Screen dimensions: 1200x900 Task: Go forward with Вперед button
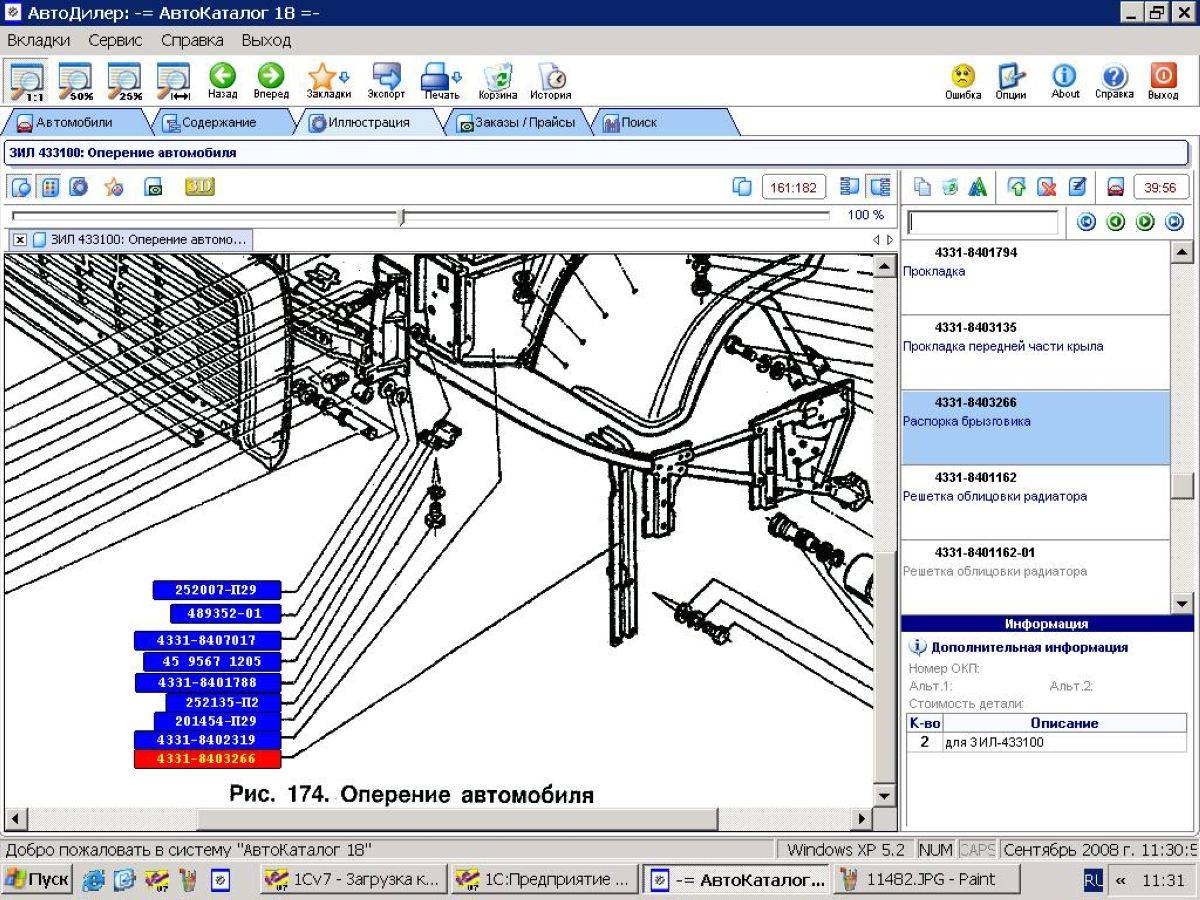[271, 81]
